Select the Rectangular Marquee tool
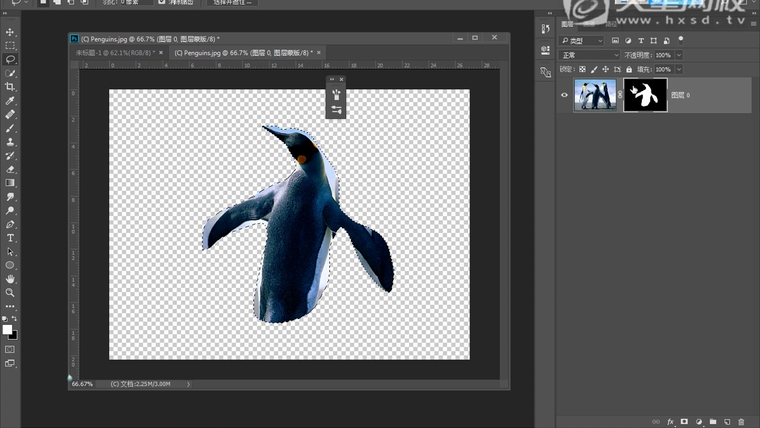 point(10,46)
